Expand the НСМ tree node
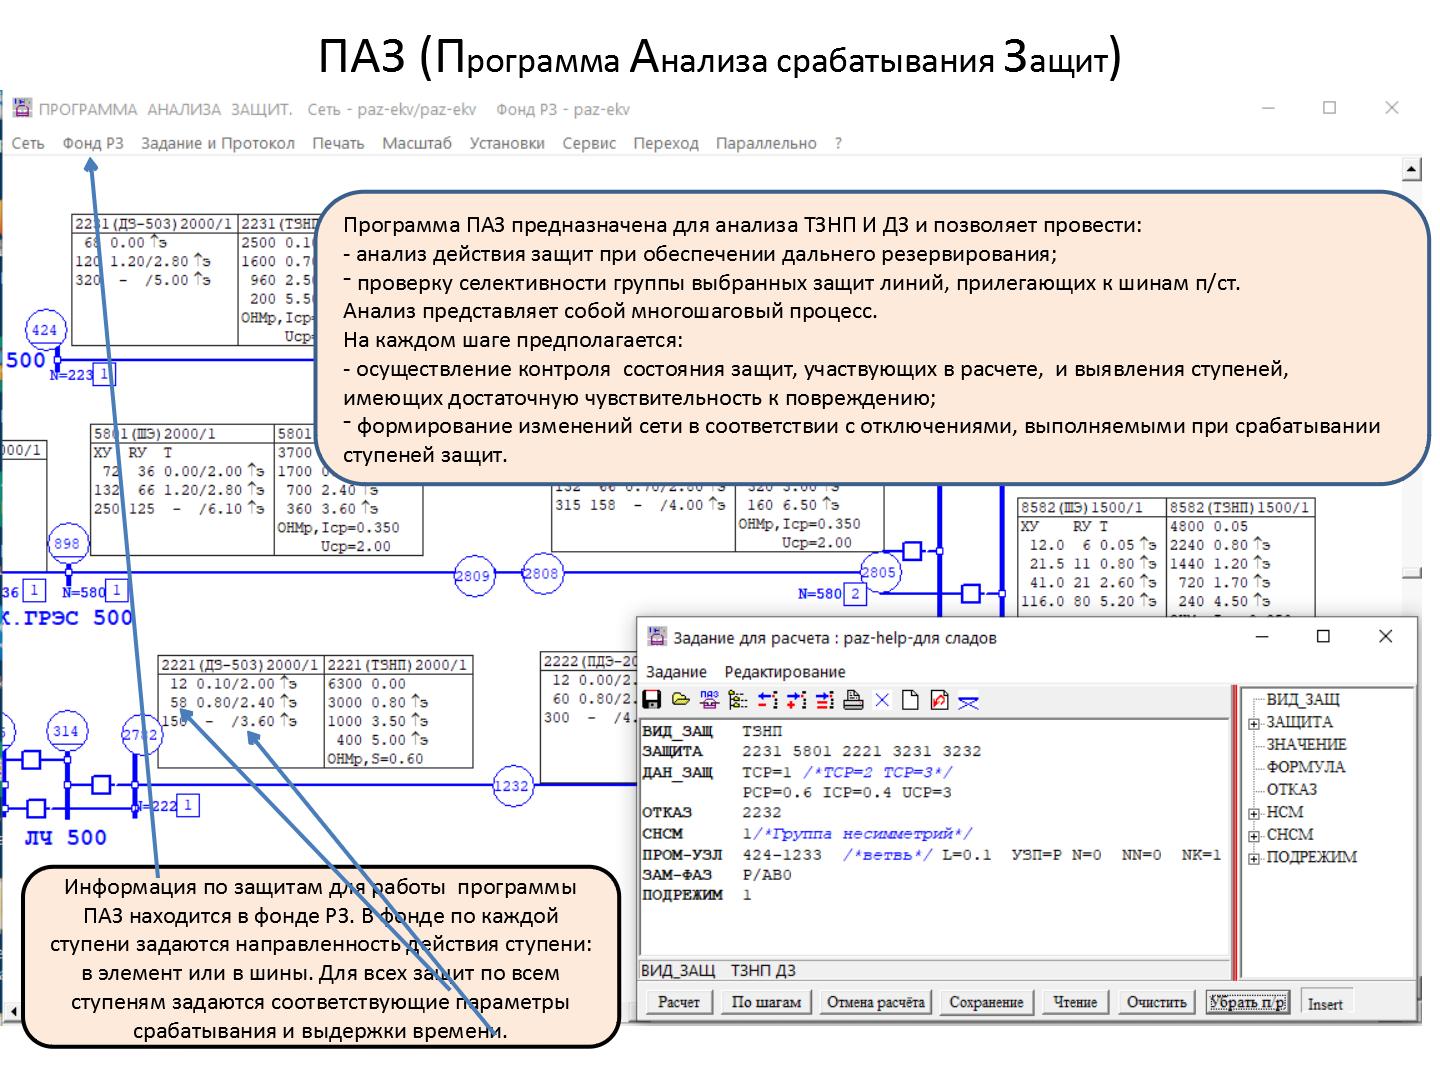The image size is (1440, 1080). 1254,813
